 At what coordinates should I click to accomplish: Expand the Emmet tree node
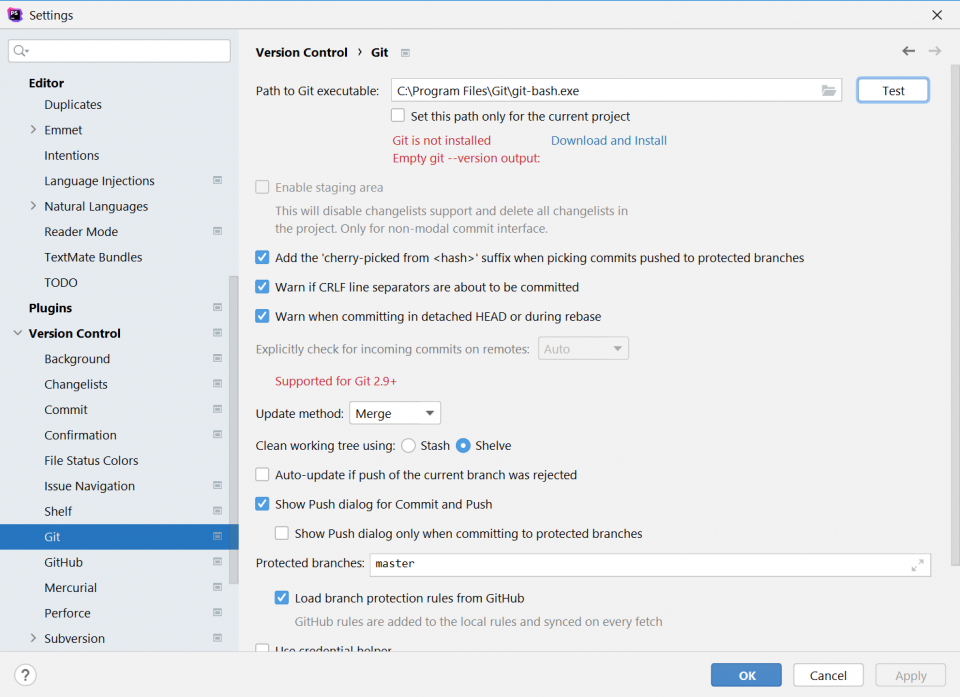(33, 129)
